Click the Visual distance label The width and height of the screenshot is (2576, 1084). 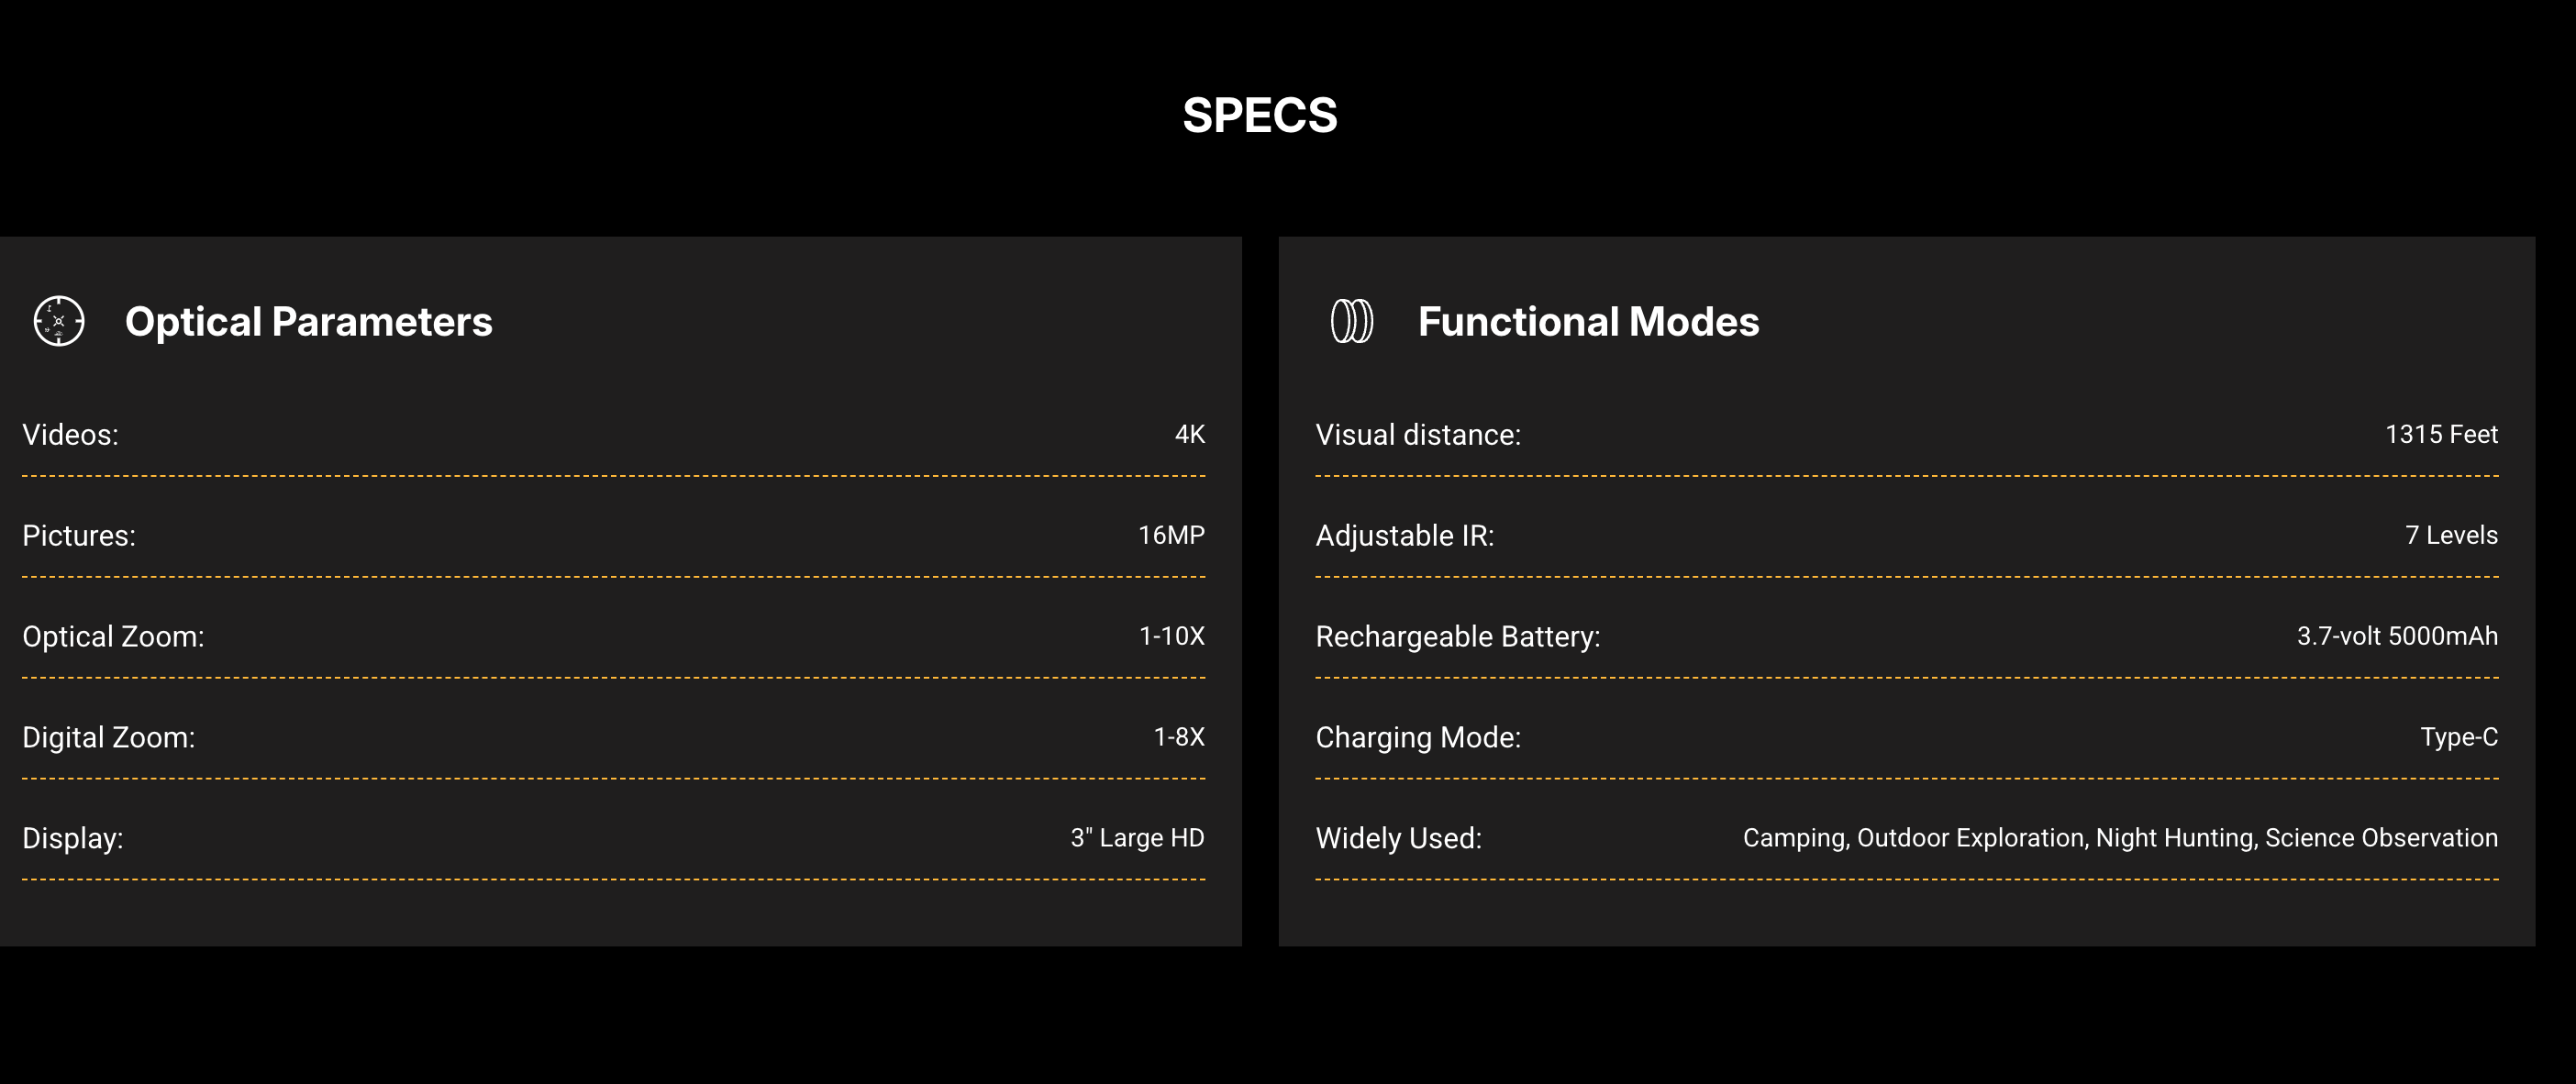(x=1418, y=435)
